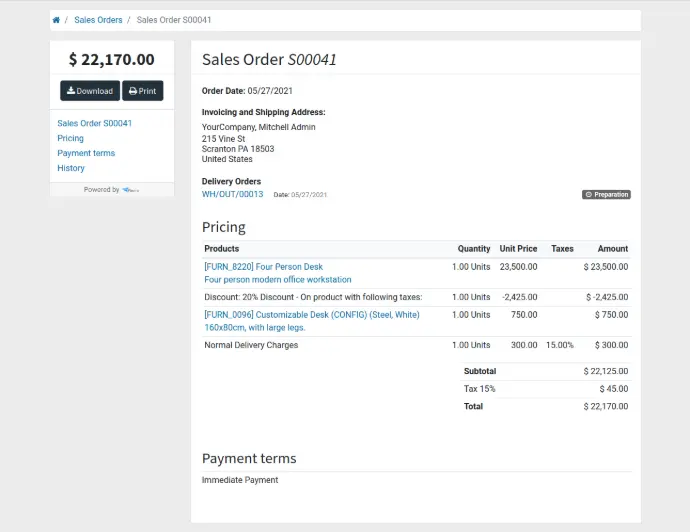
Task: Download the sales order PDF
Action: point(90,91)
